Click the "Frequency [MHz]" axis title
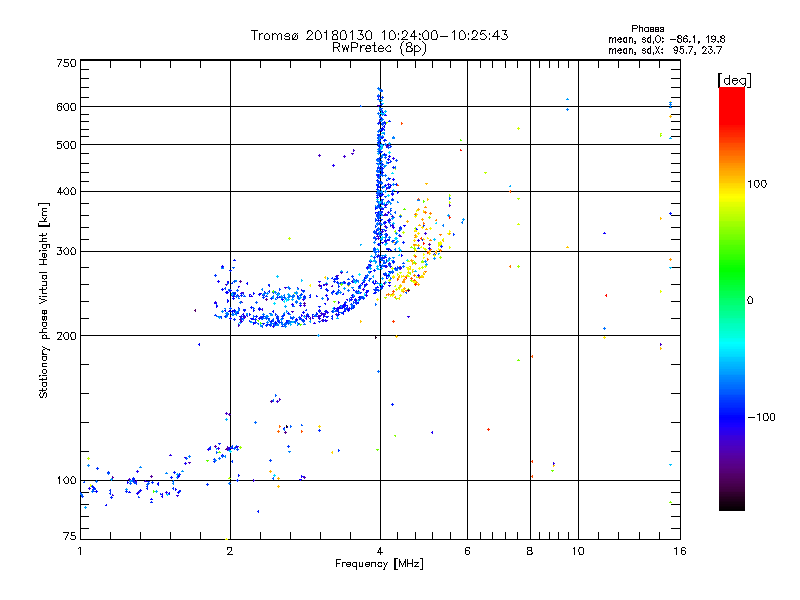The width and height of the screenshot is (800, 600). click(379, 564)
